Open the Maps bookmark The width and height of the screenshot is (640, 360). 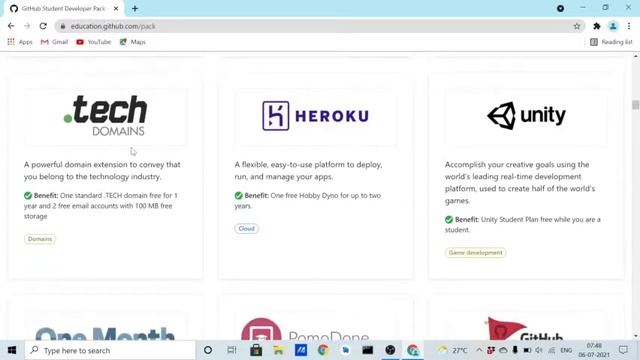click(x=133, y=42)
